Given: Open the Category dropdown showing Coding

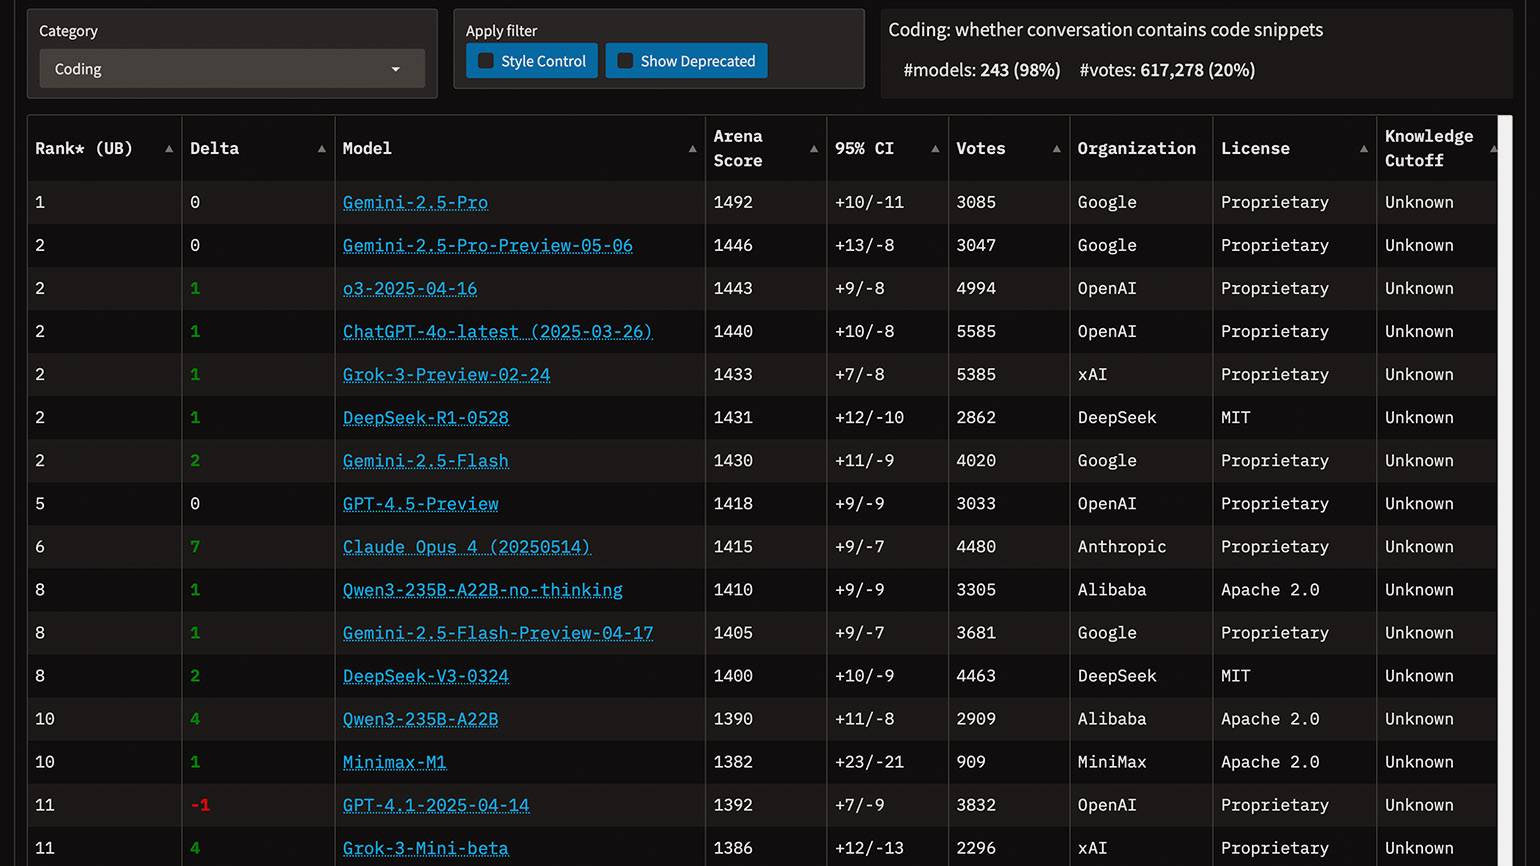Looking at the screenshot, I should [x=232, y=69].
